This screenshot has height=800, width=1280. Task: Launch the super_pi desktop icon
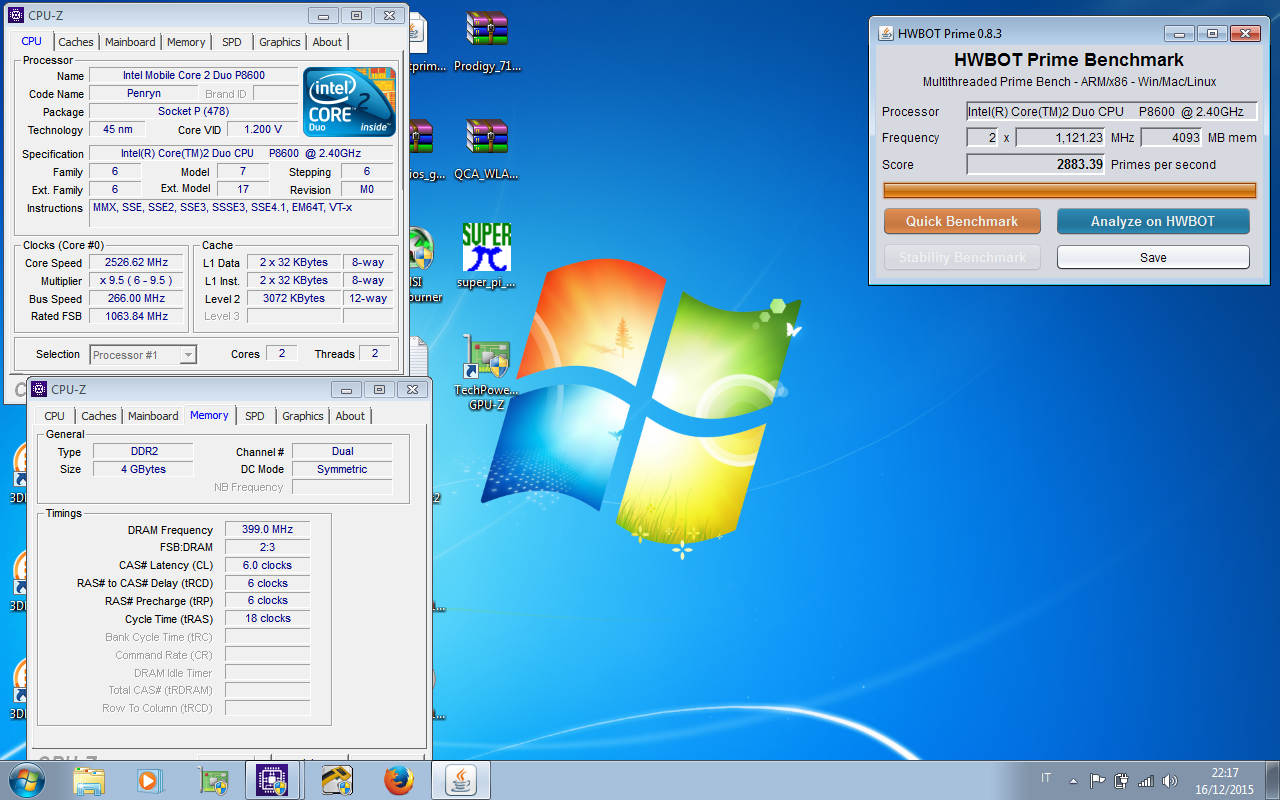[487, 256]
